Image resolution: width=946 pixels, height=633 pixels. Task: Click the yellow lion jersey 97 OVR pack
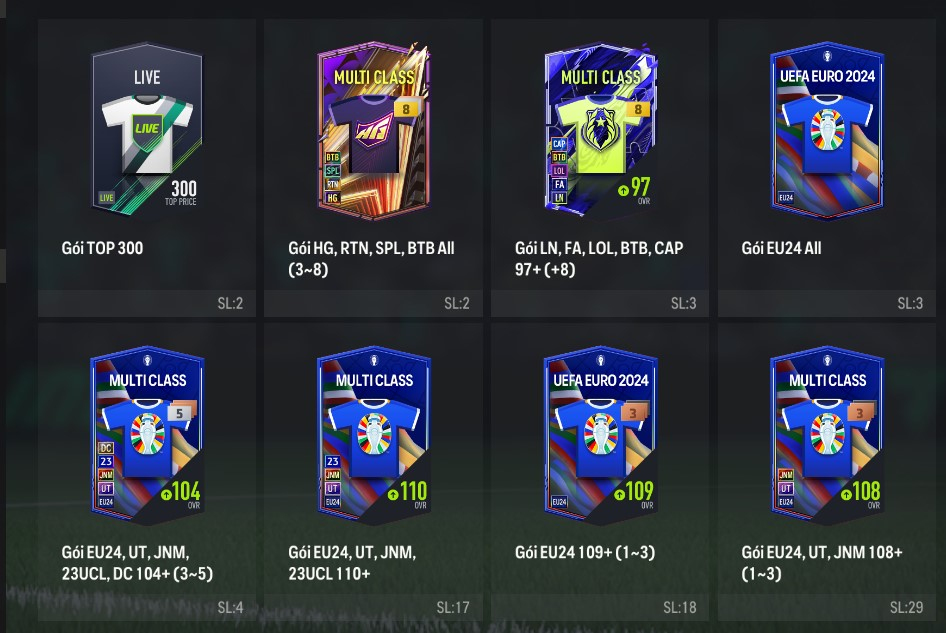tap(601, 129)
